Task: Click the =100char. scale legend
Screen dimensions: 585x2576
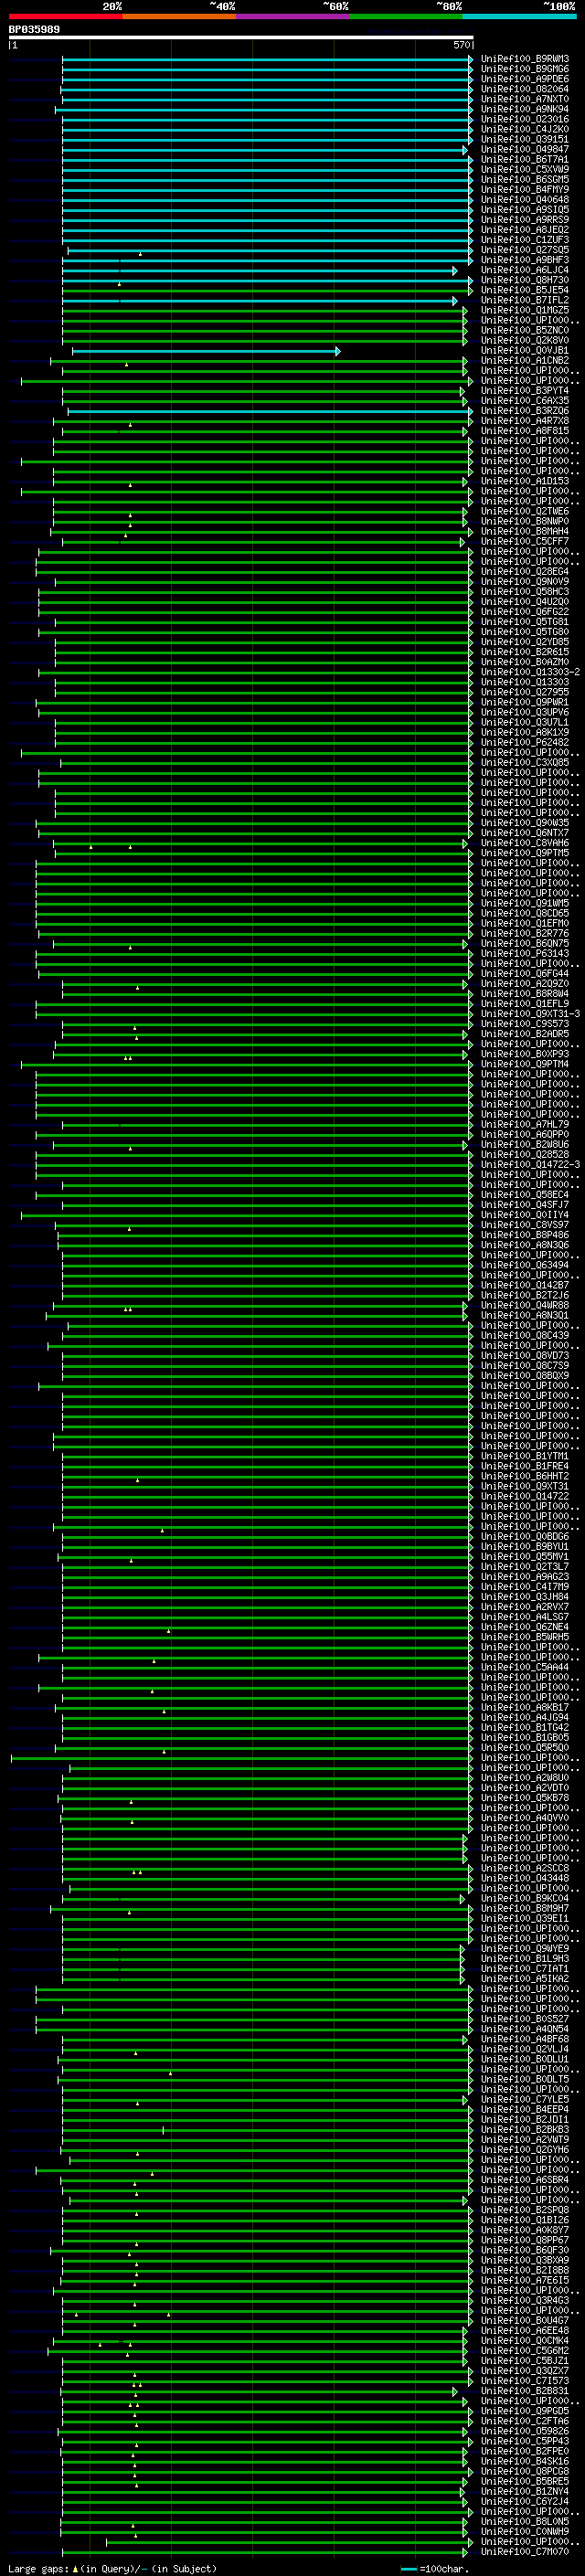Action: 435,2569
